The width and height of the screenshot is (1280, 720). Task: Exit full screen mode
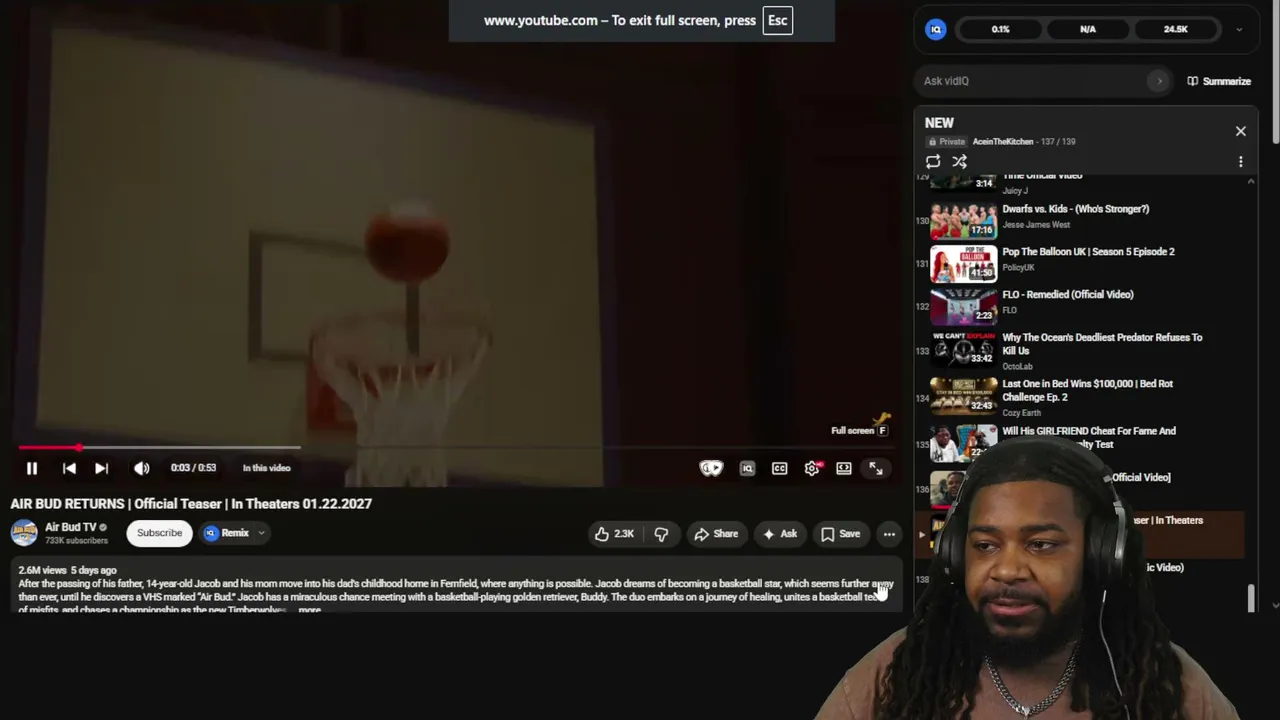tap(876, 468)
